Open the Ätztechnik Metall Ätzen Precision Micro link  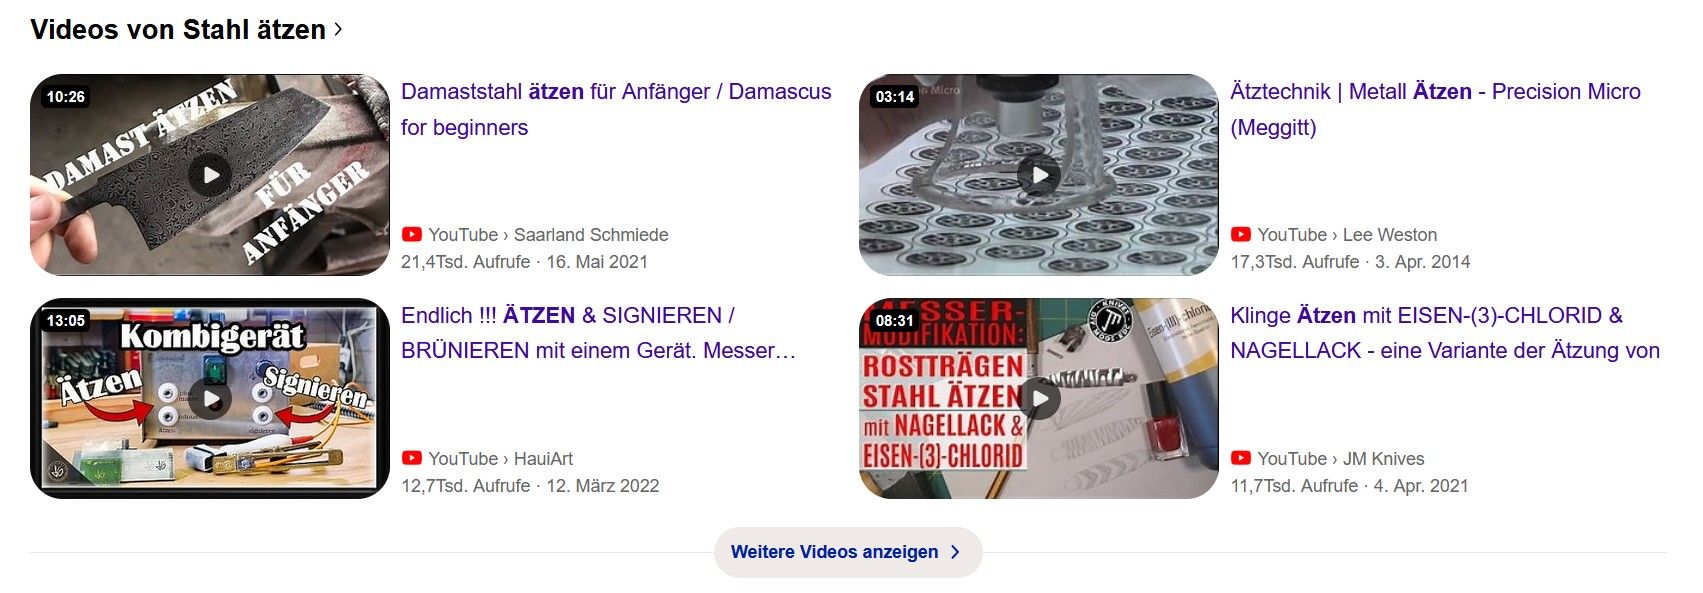click(x=1435, y=109)
